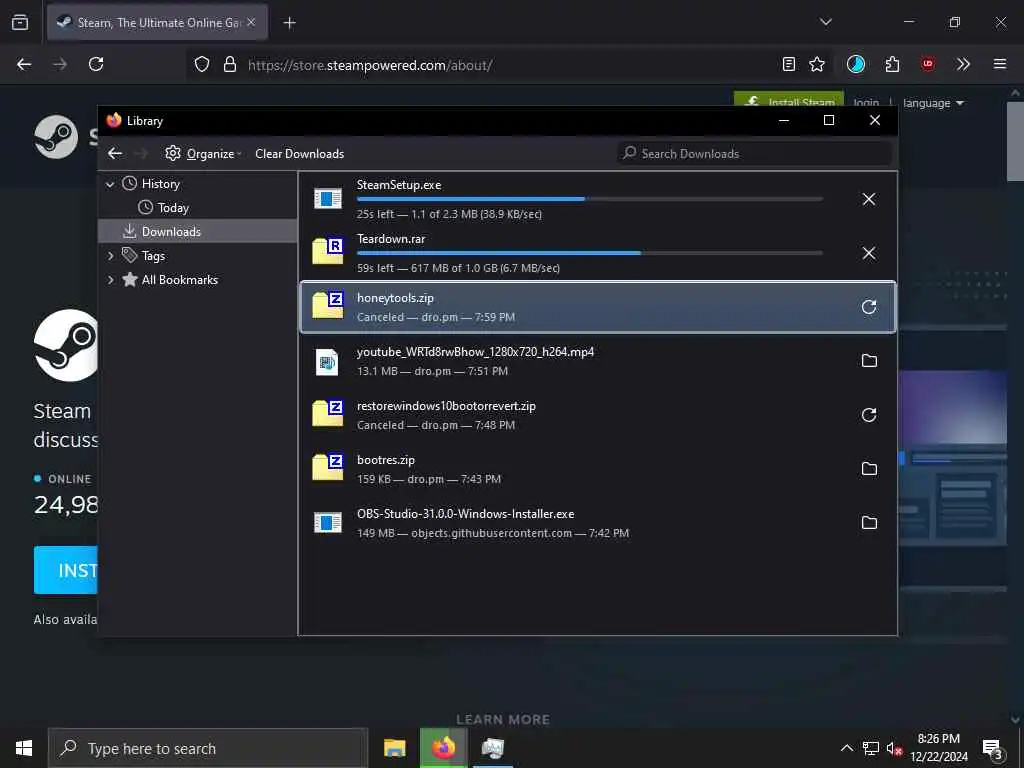Viewport: 1024px width, 768px height.
Task: Open the Firefox application menu
Action: click(x=1000, y=64)
